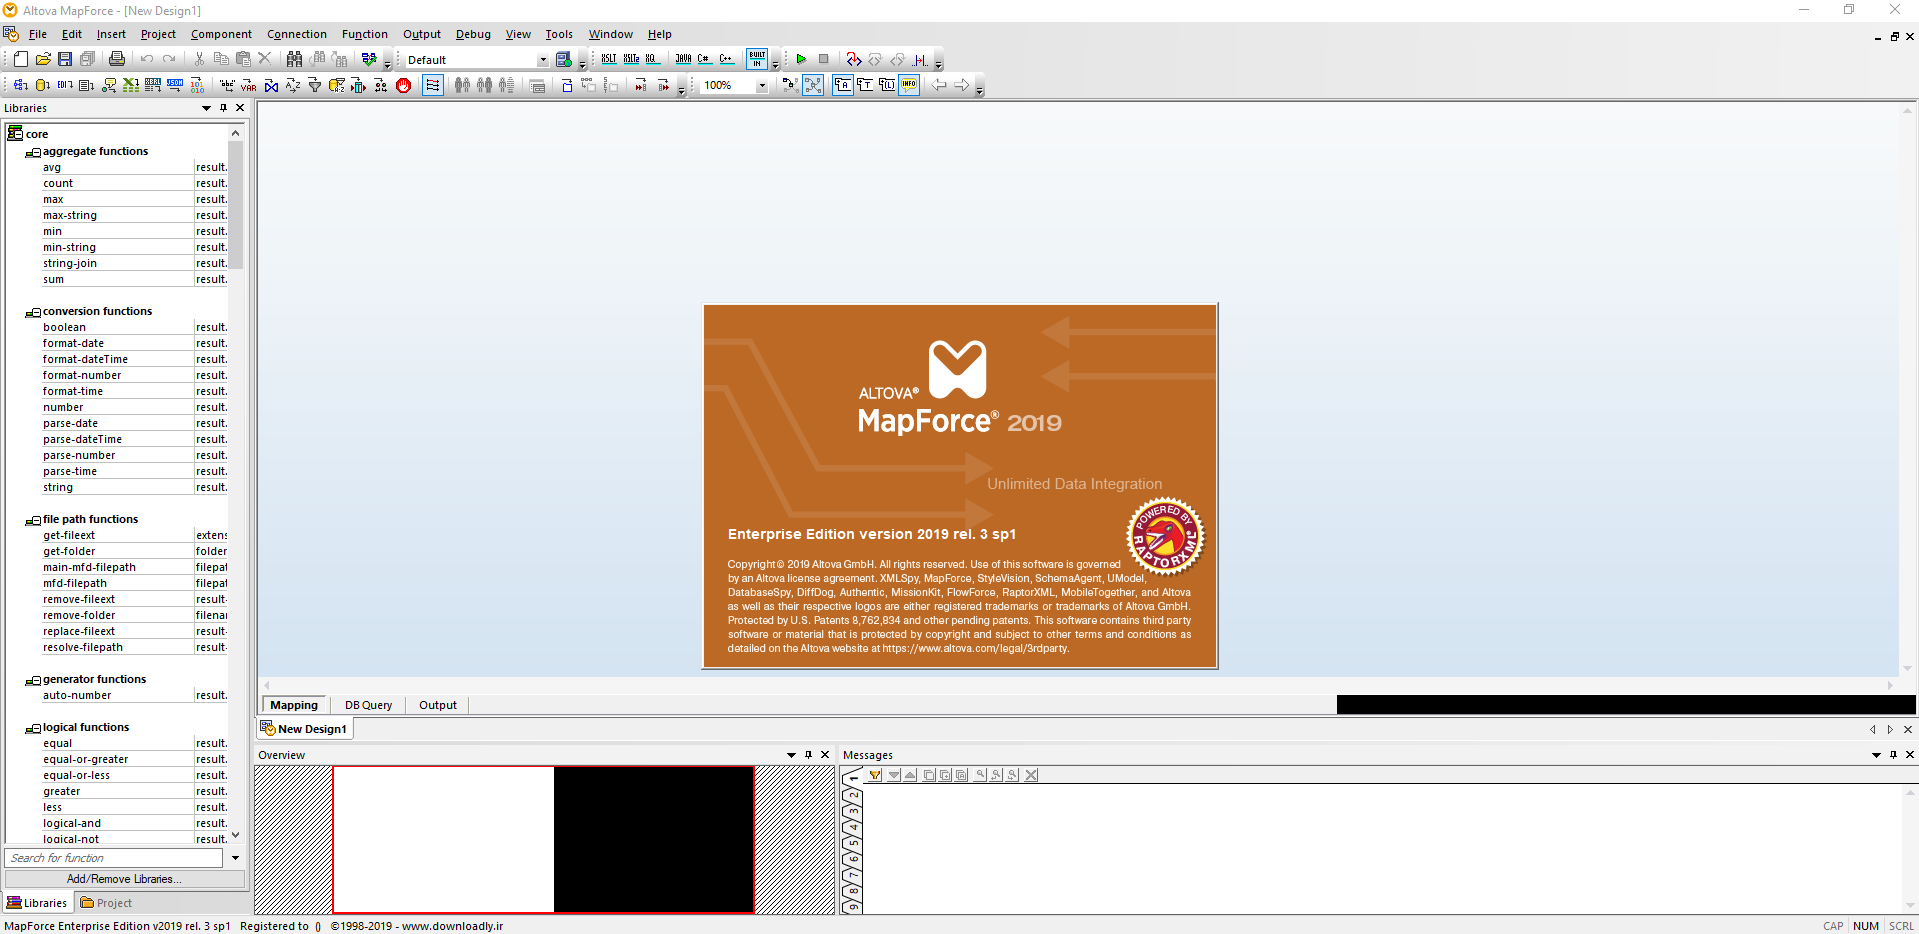Image resolution: width=1919 pixels, height=934 pixels.
Task: Switch to the Output tab
Action: tap(438, 705)
